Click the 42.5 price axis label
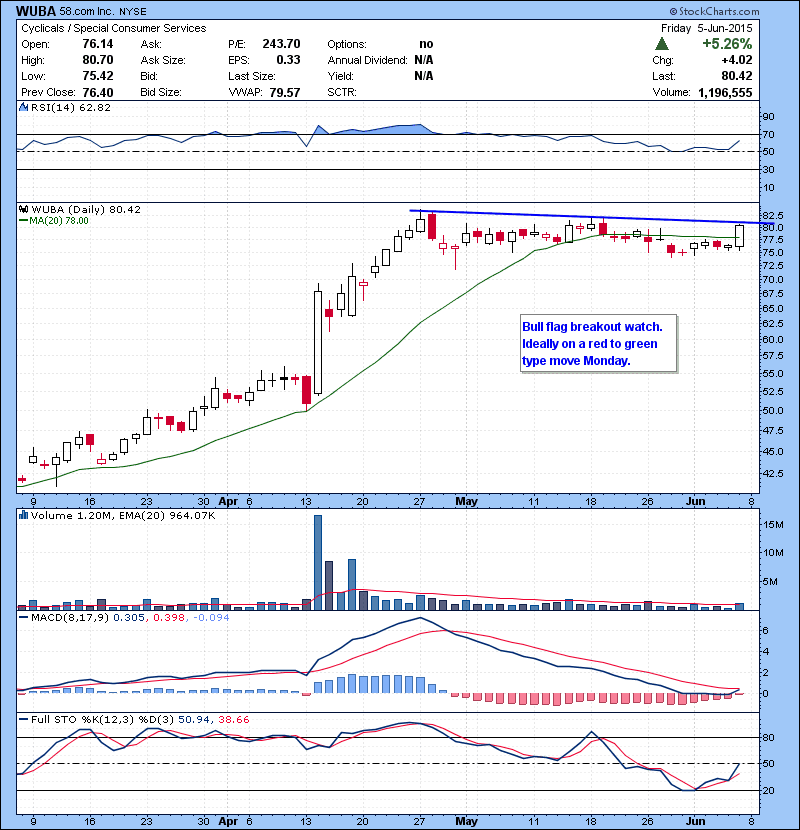The image size is (800, 830). [x=772, y=473]
